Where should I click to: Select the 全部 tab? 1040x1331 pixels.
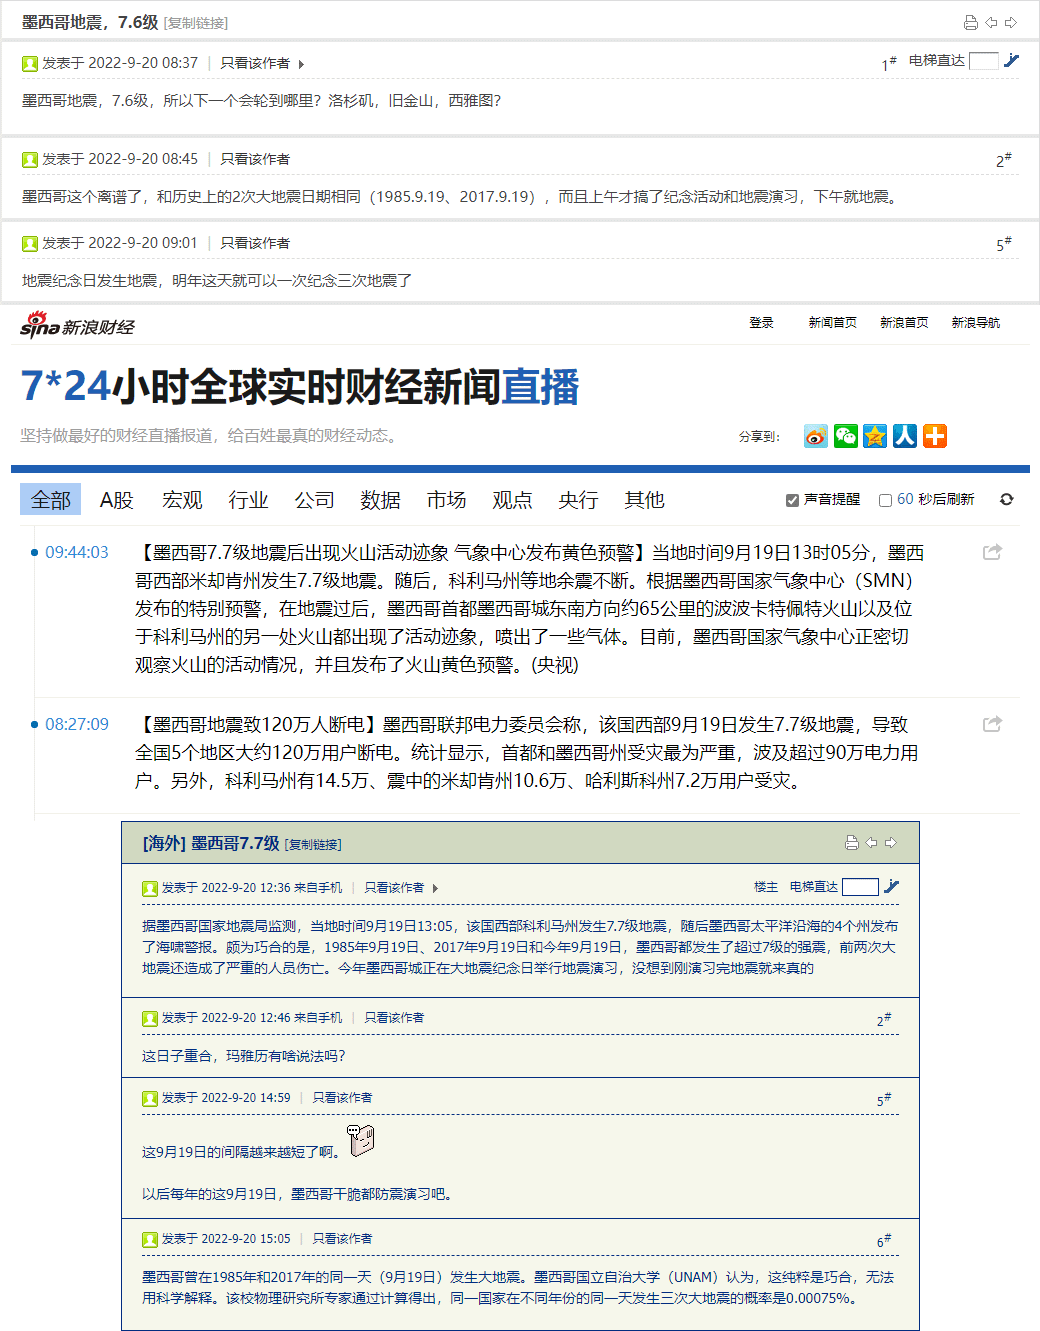pyautogui.click(x=51, y=500)
